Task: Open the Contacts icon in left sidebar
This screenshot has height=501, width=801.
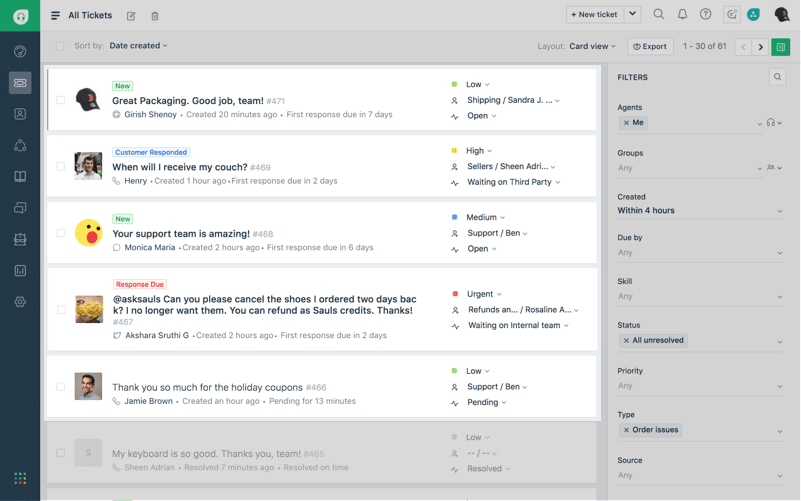Action: point(20,114)
